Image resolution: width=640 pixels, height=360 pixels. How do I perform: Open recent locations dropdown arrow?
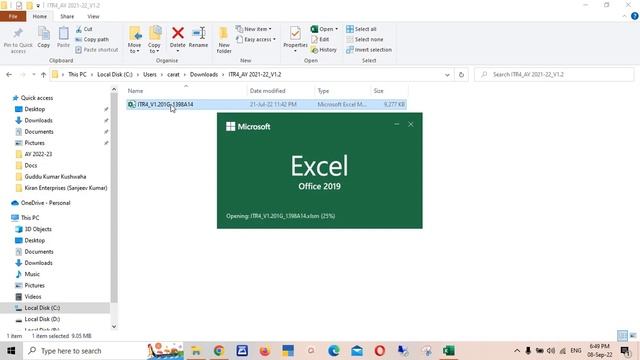click(x=33, y=75)
